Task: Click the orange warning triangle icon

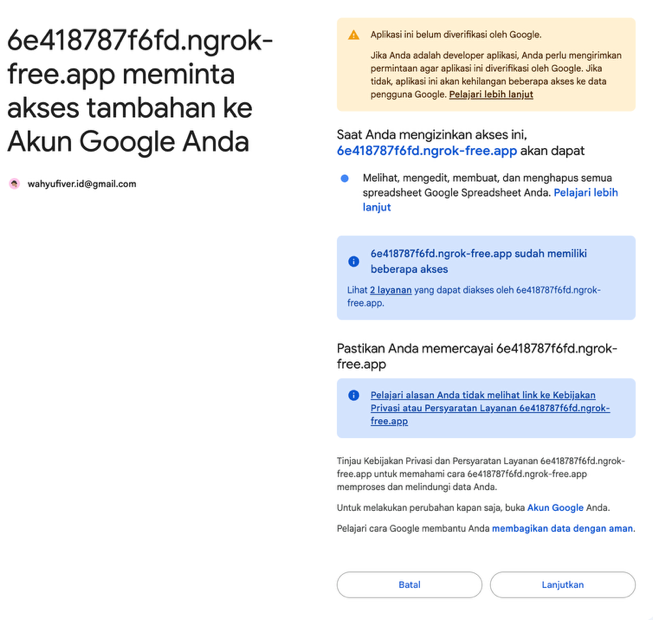Action: [x=354, y=35]
